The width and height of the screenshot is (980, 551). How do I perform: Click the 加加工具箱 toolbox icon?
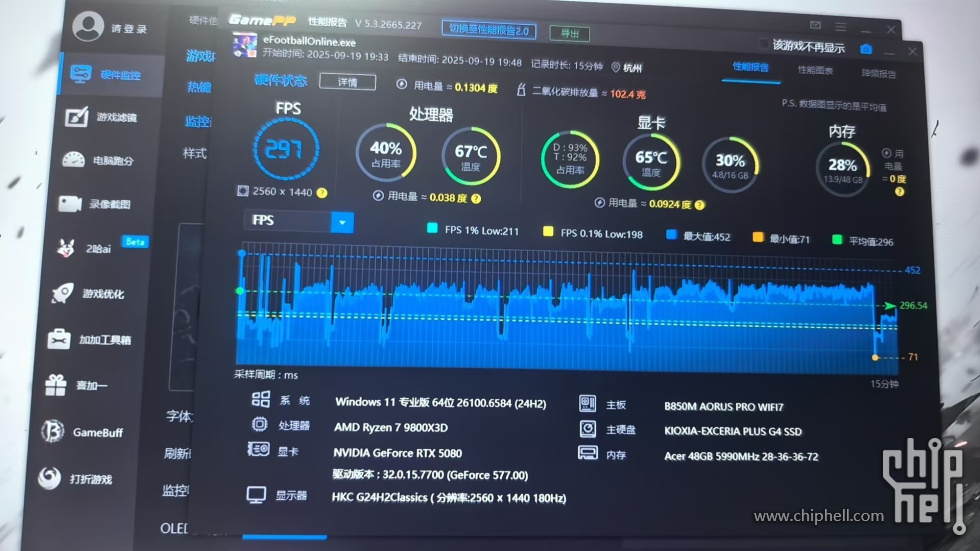[x=59, y=339]
